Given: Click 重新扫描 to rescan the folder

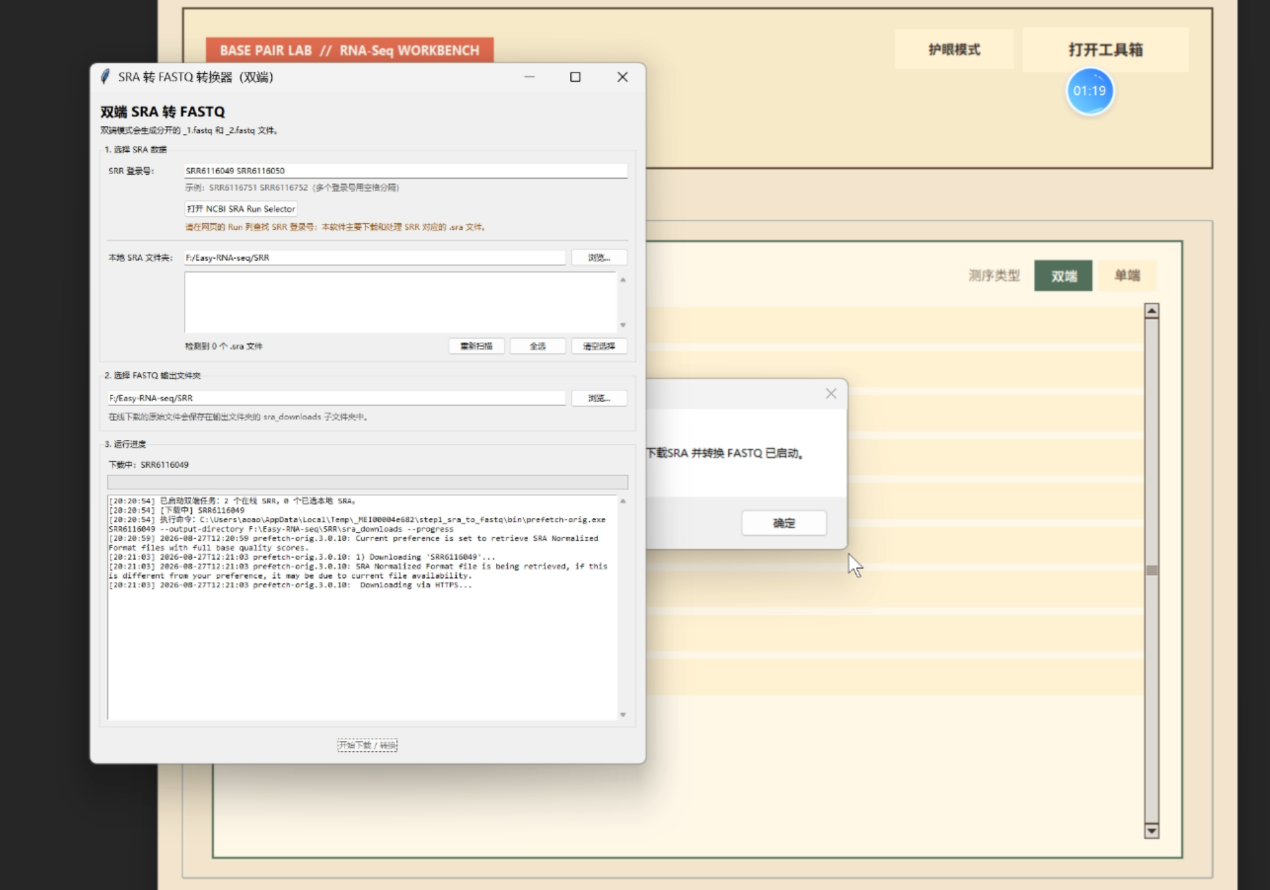Looking at the screenshot, I should click(x=476, y=346).
